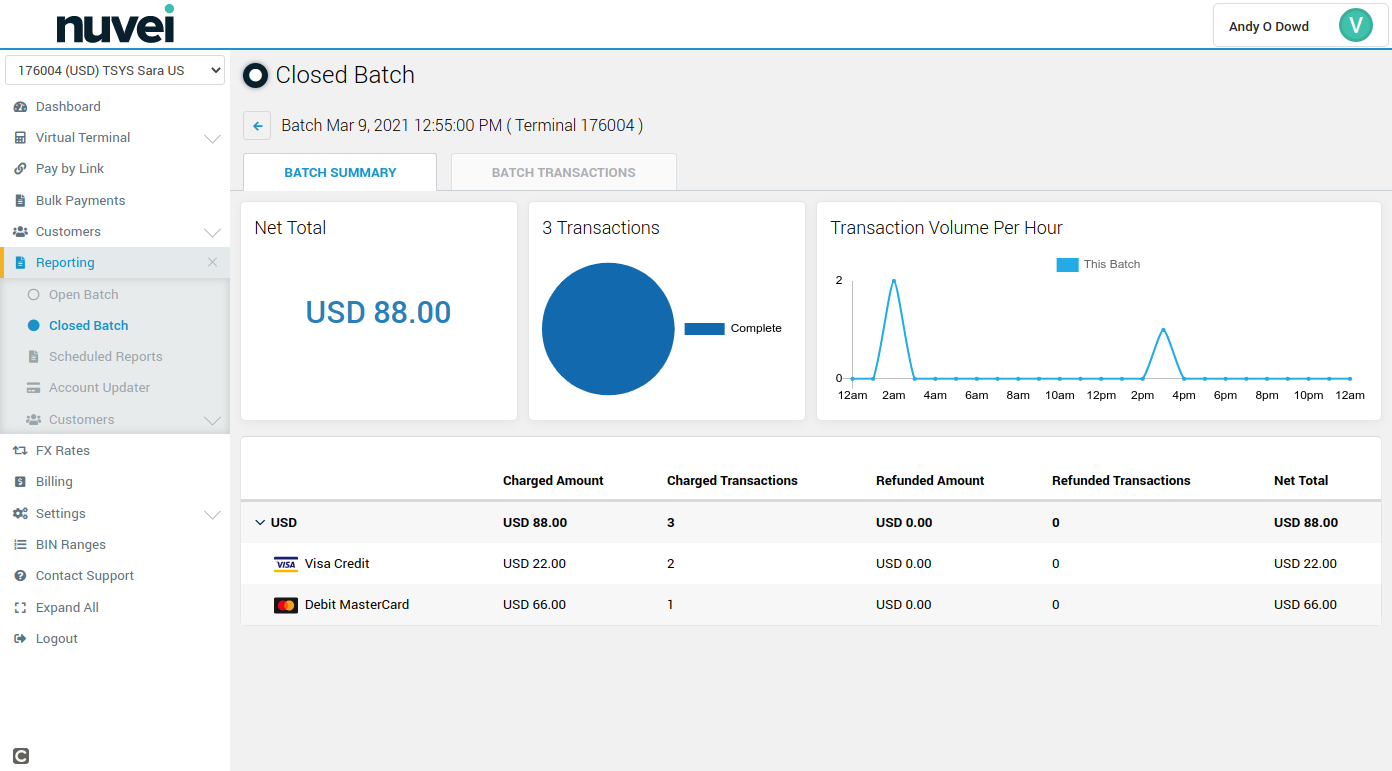Expand the Settings menu chevron

[x=212, y=514]
